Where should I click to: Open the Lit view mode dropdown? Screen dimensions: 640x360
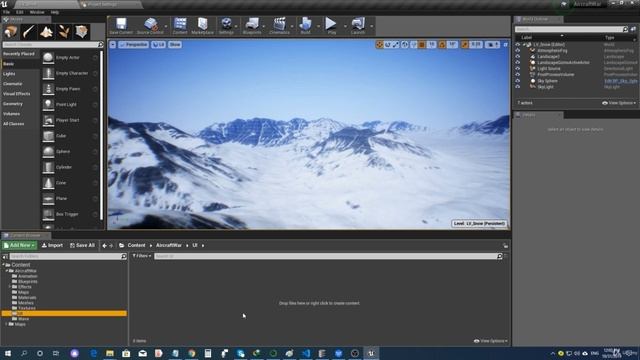coord(158,44)
